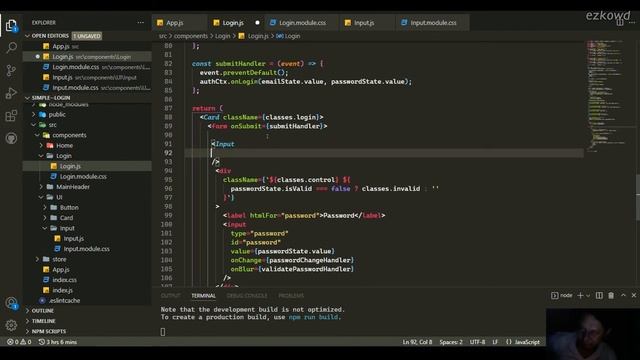
Task: Open the OUTPUT panel tab
Action: pyautogui.click(x=170, y=296)
